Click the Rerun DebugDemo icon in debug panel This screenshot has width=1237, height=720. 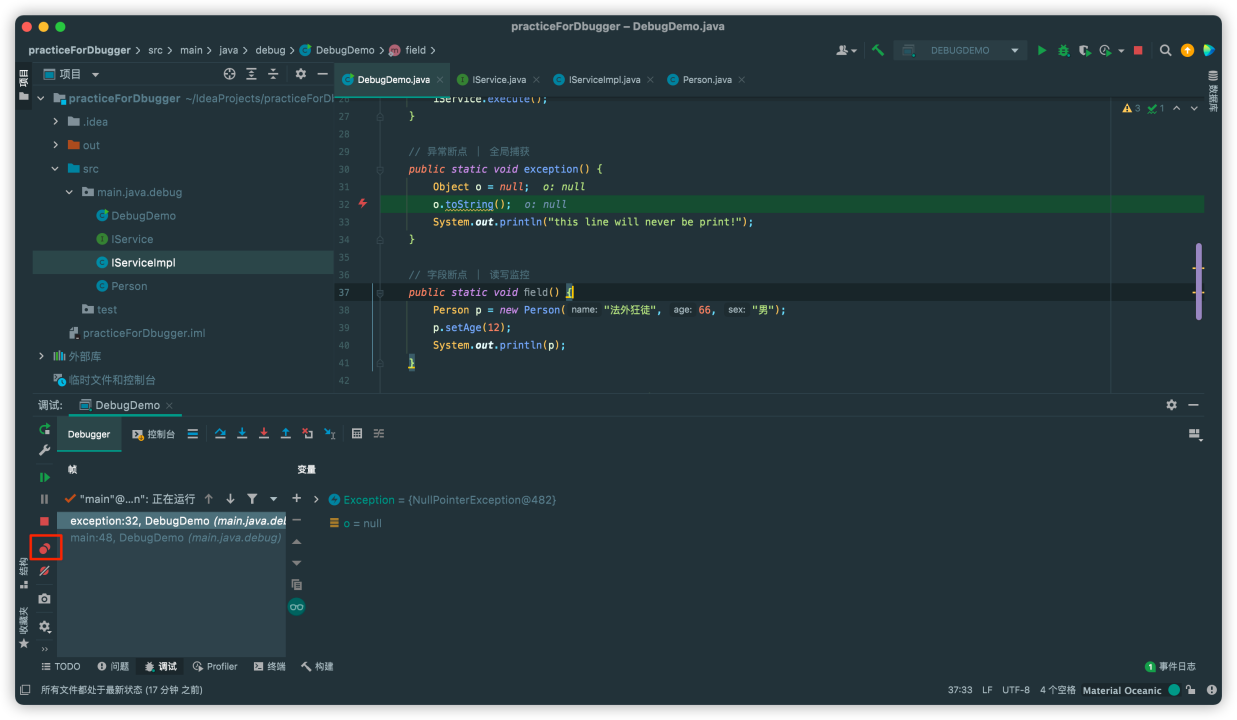44,429
